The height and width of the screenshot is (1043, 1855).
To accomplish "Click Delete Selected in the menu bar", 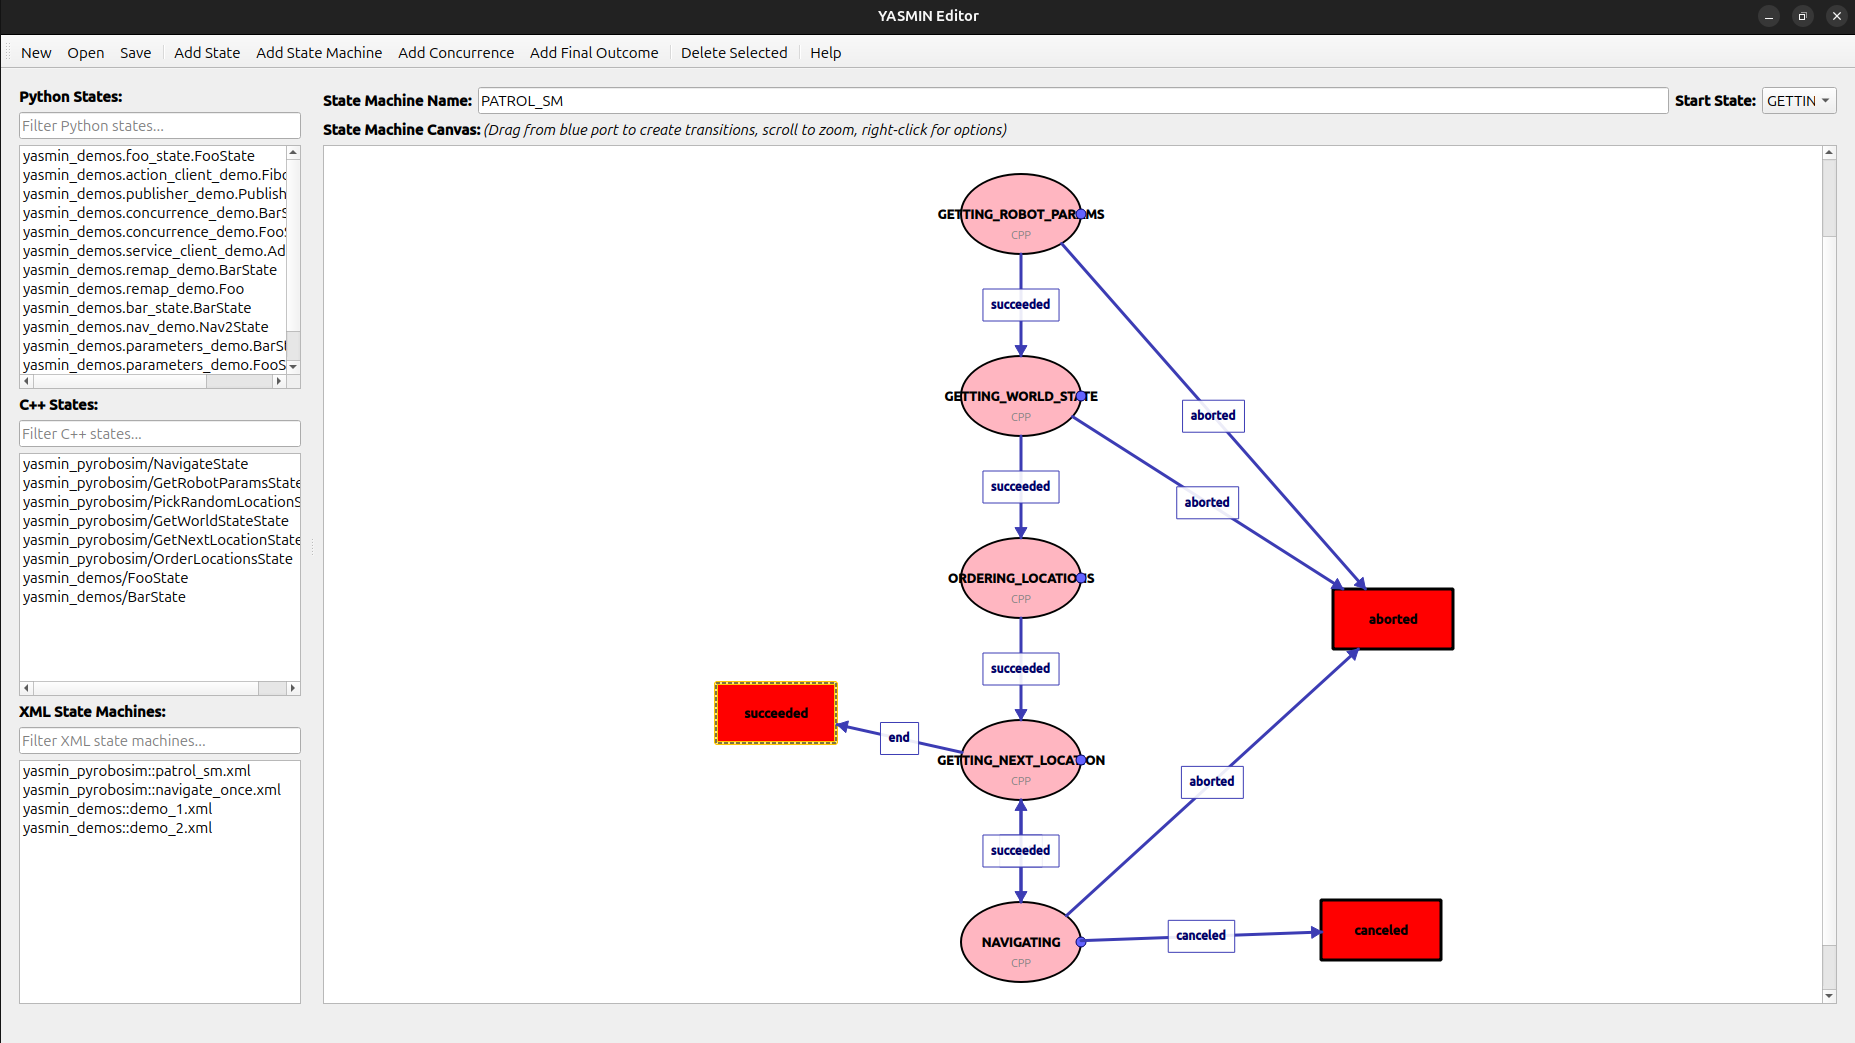I will [x=733, y=52].
